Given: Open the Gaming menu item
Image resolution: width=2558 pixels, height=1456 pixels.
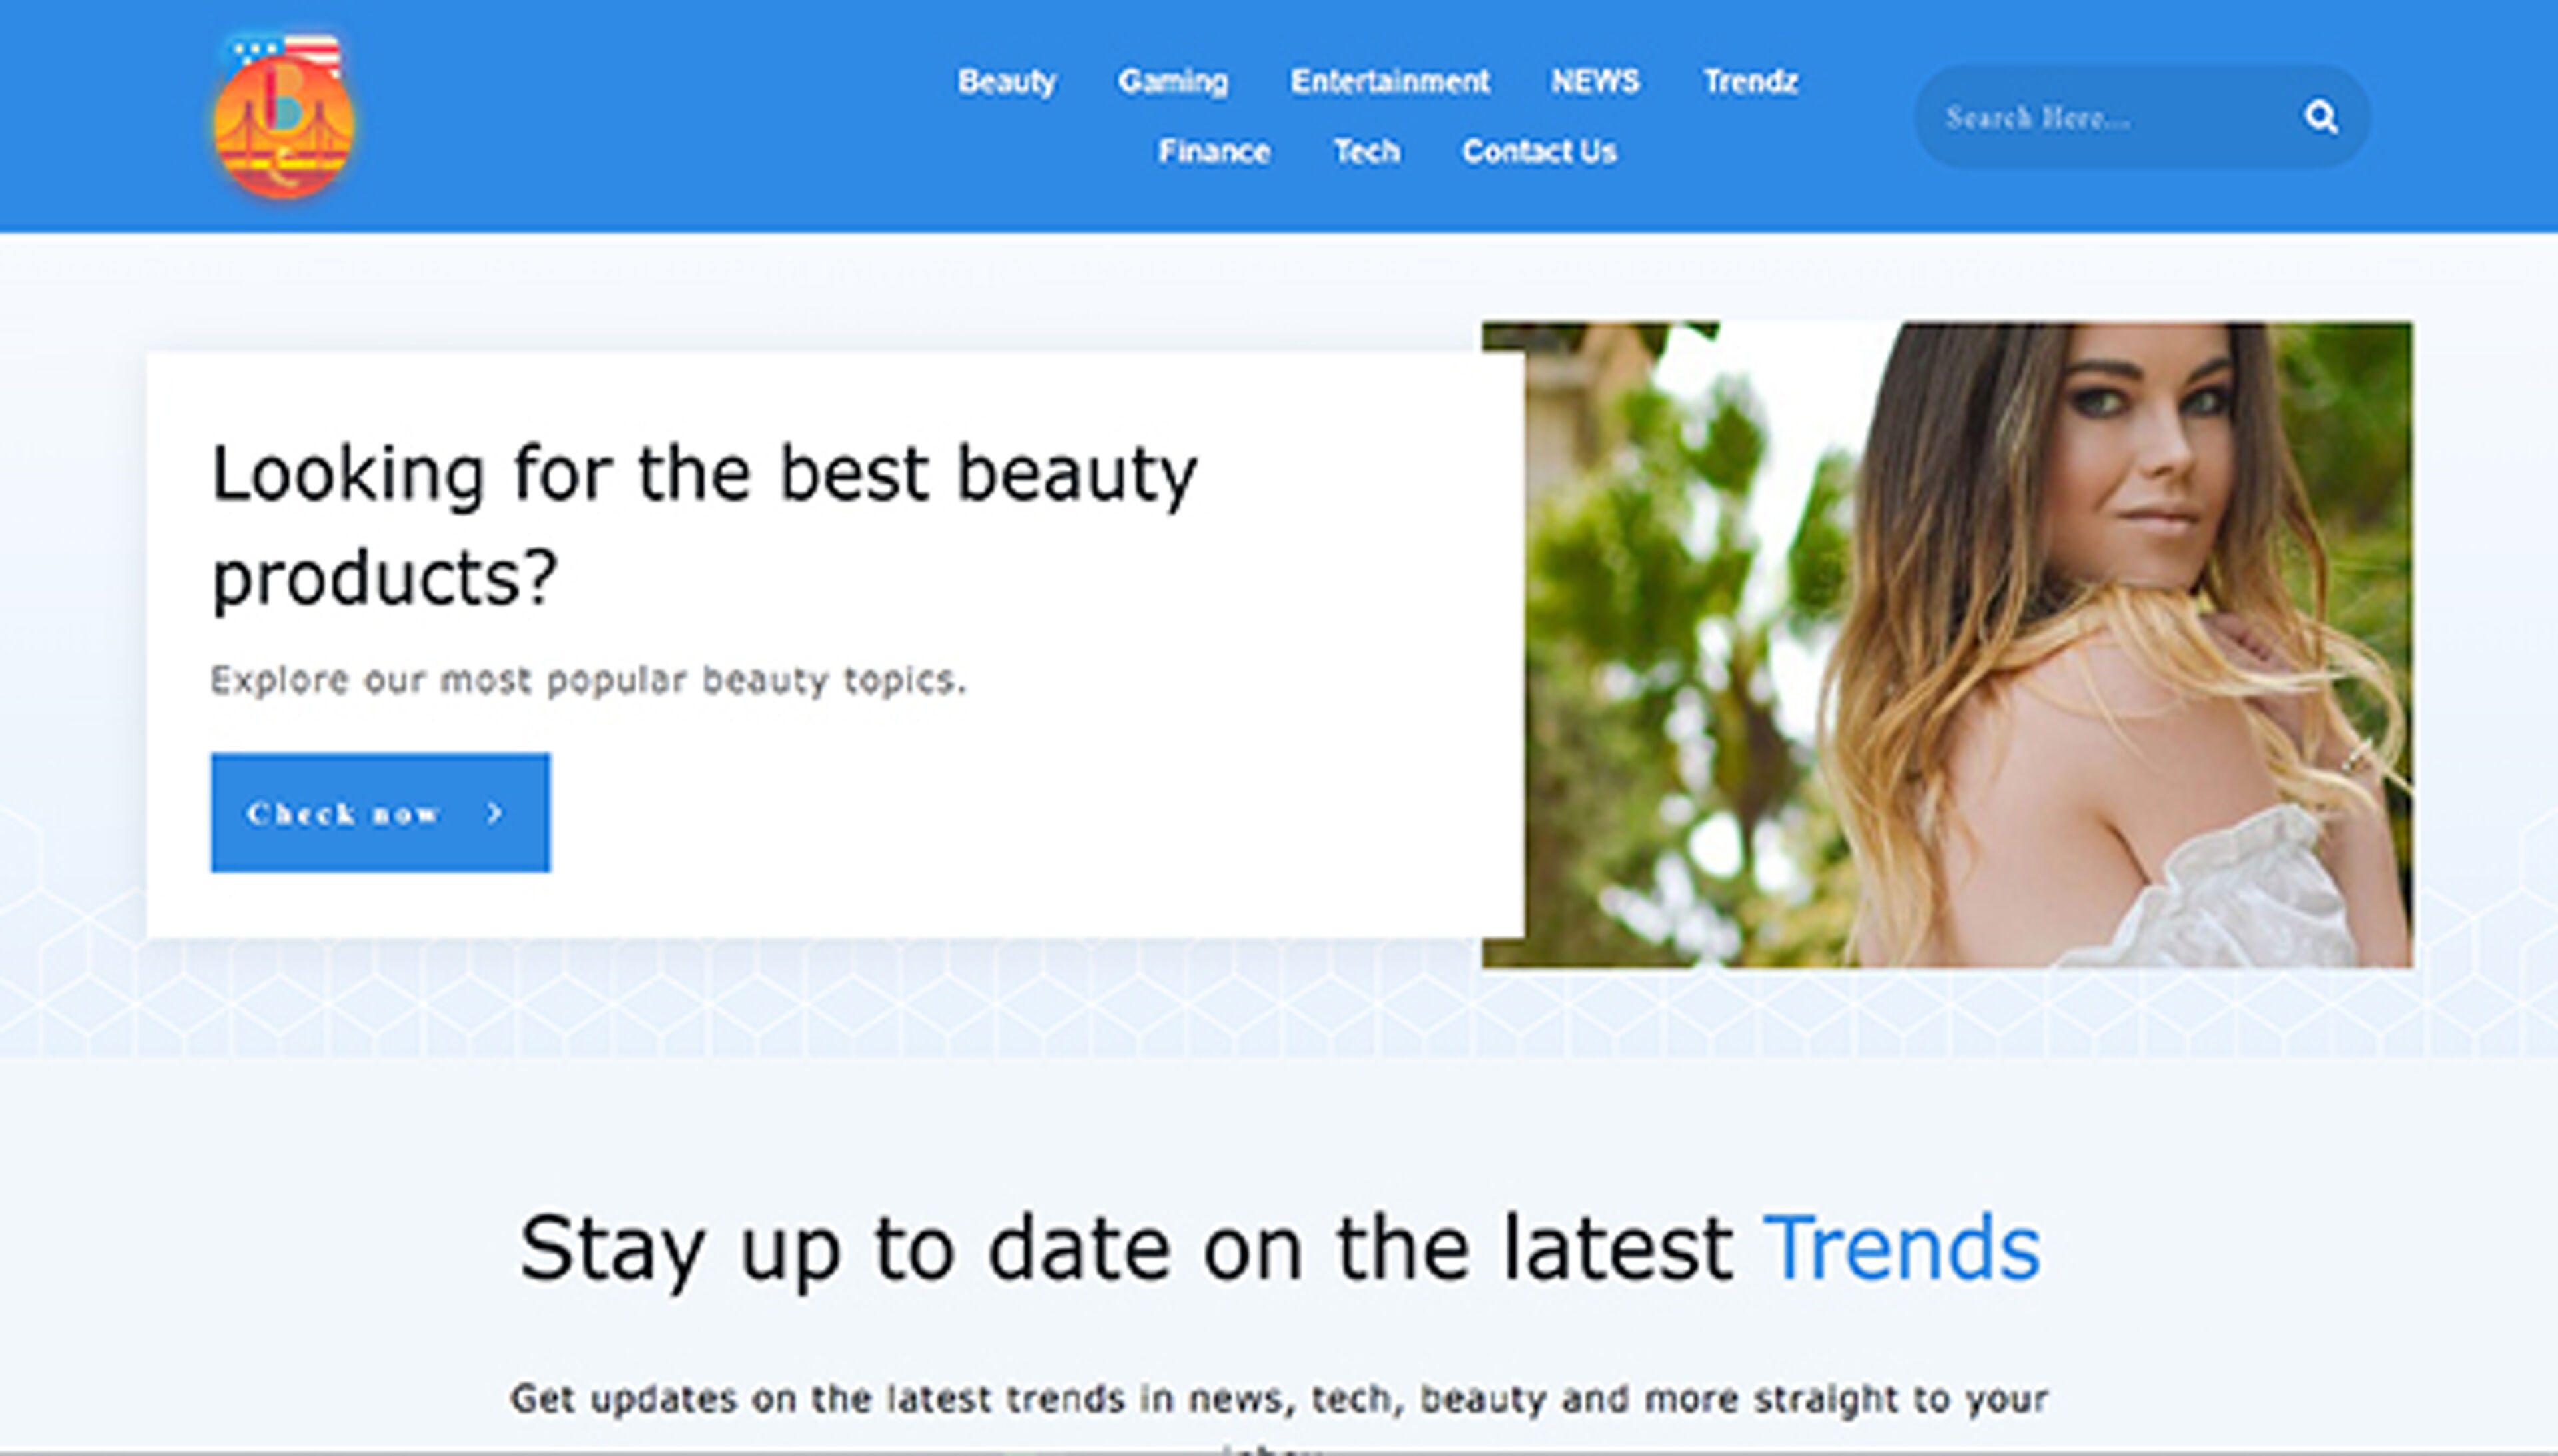Looking at the screenshot, I should [1172, 81].
